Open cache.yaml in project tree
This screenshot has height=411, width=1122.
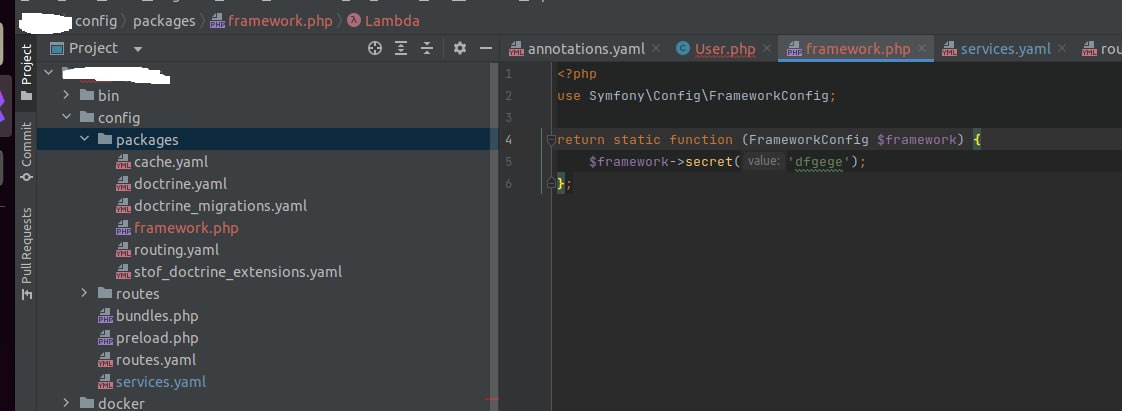pos(171,162)
